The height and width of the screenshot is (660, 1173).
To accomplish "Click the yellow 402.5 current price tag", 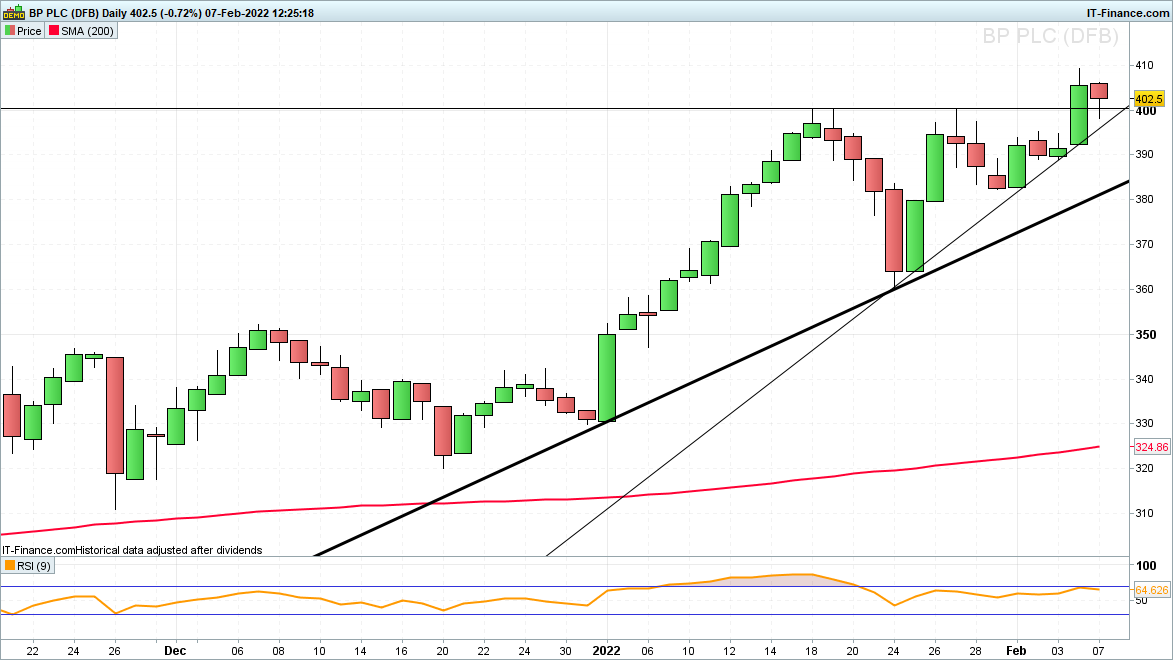I will point(1149,99).
